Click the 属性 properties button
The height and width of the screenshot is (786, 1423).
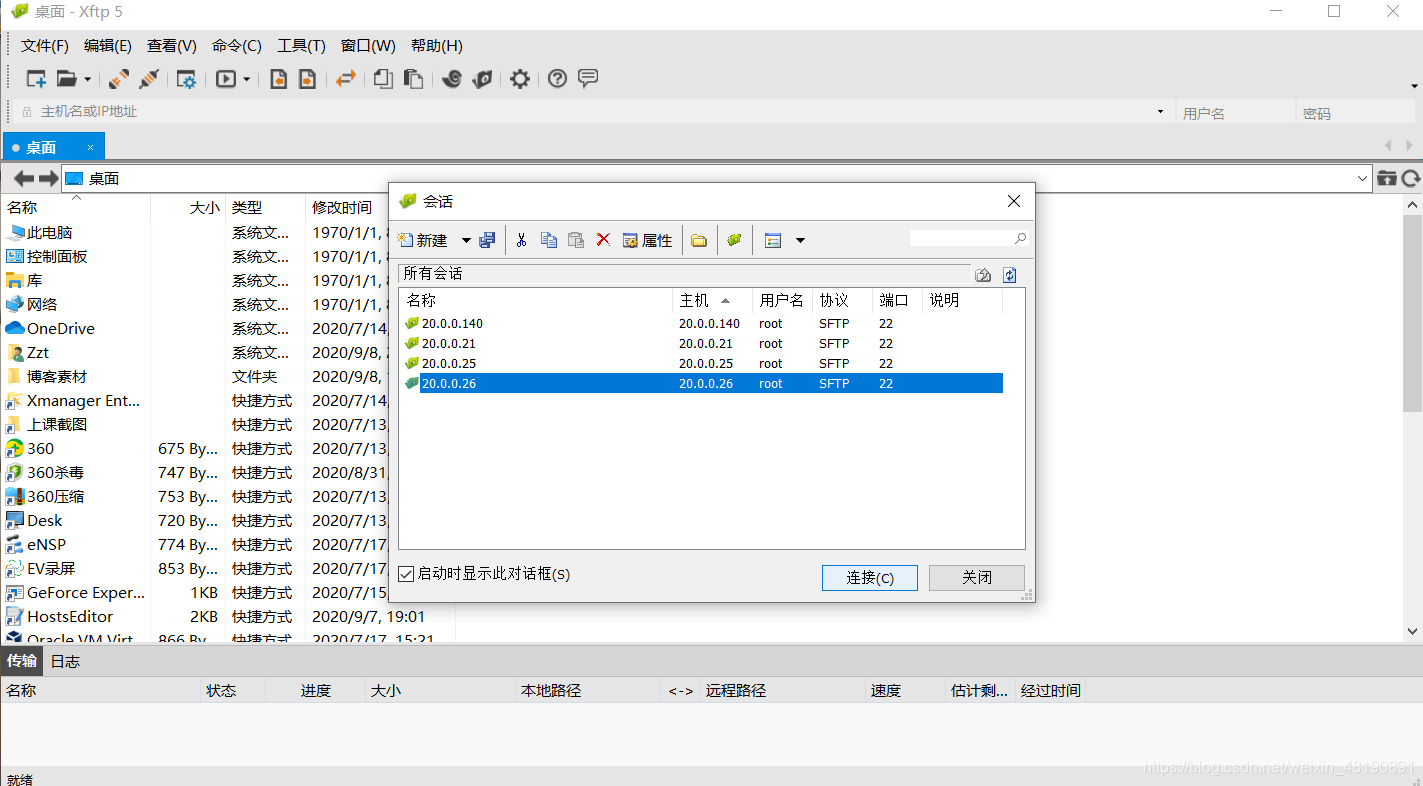[647, 240]
